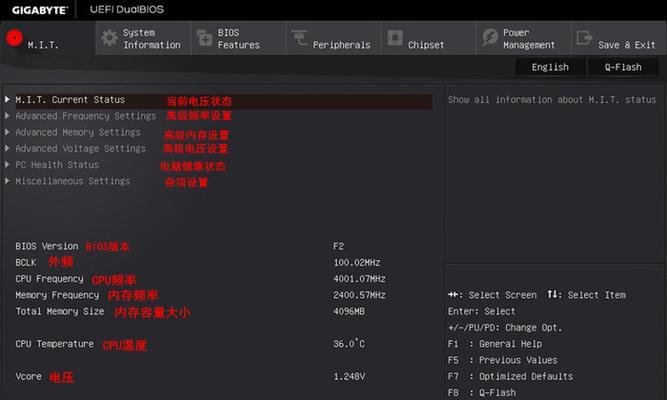Click the BIOS Features chip icon
The image size is (667, 400).
(205, 38)
